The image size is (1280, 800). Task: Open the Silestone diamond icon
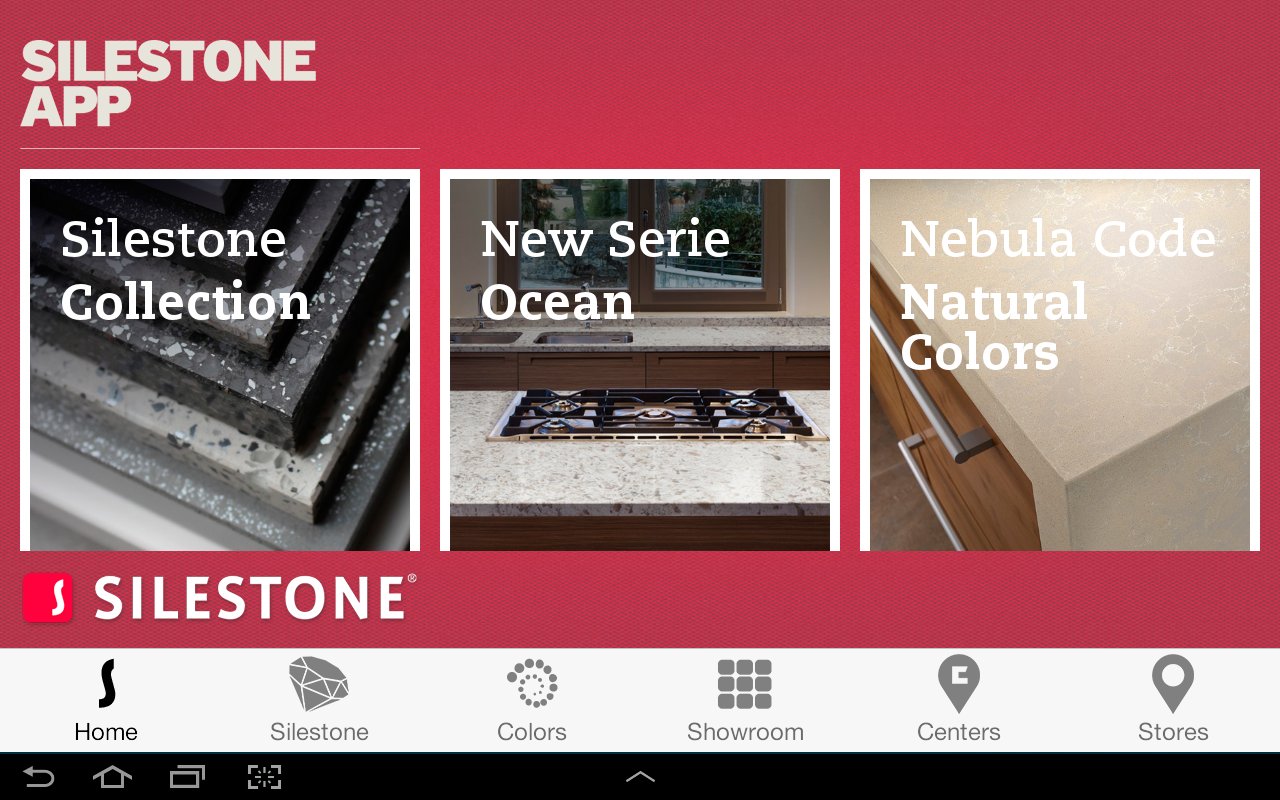[319, 684]
